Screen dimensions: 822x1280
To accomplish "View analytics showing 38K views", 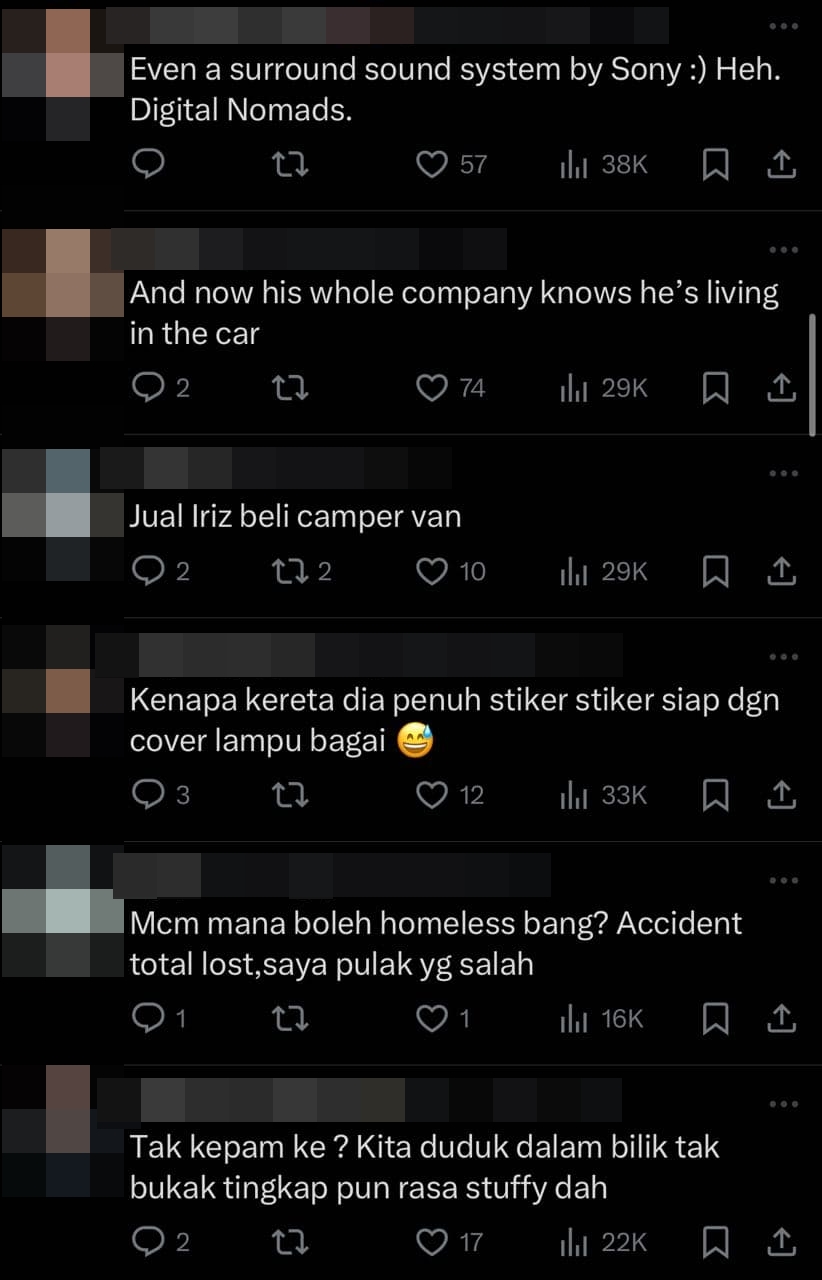I will click(604, 164).
